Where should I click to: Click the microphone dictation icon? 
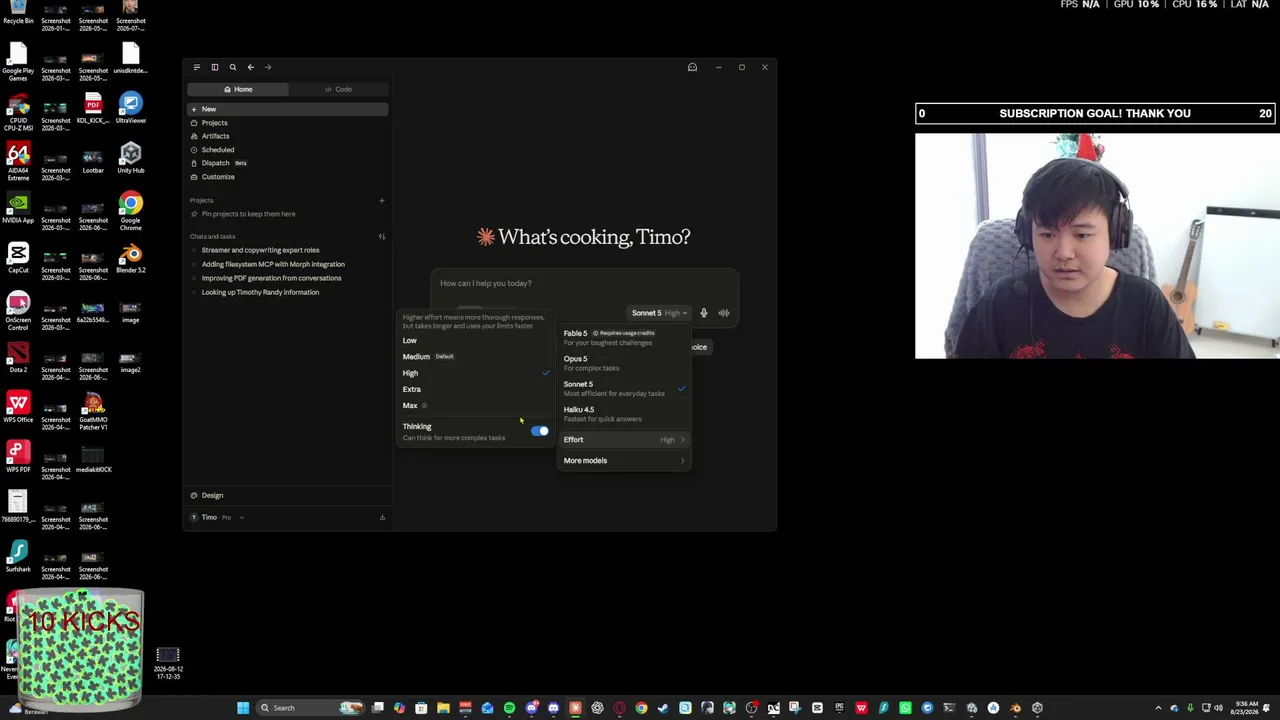(704, 313)
